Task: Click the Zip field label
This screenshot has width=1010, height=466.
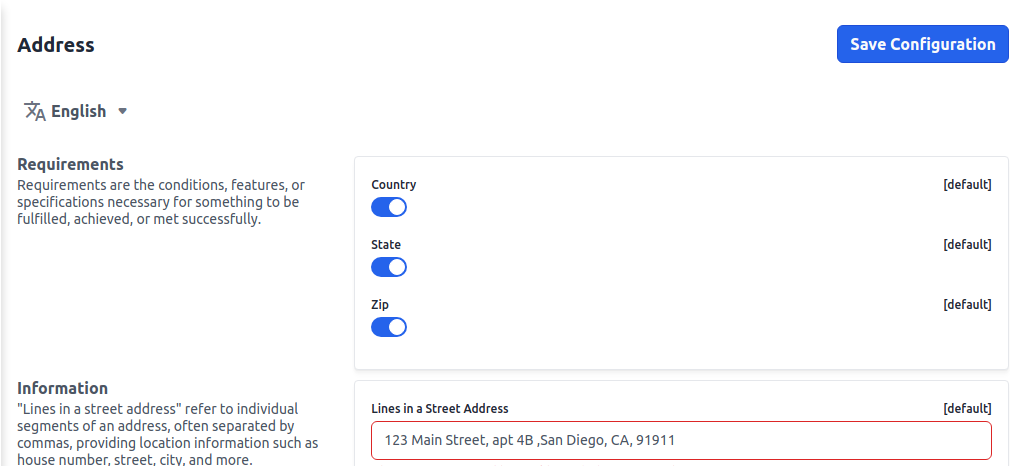Action: click(380, 305)
